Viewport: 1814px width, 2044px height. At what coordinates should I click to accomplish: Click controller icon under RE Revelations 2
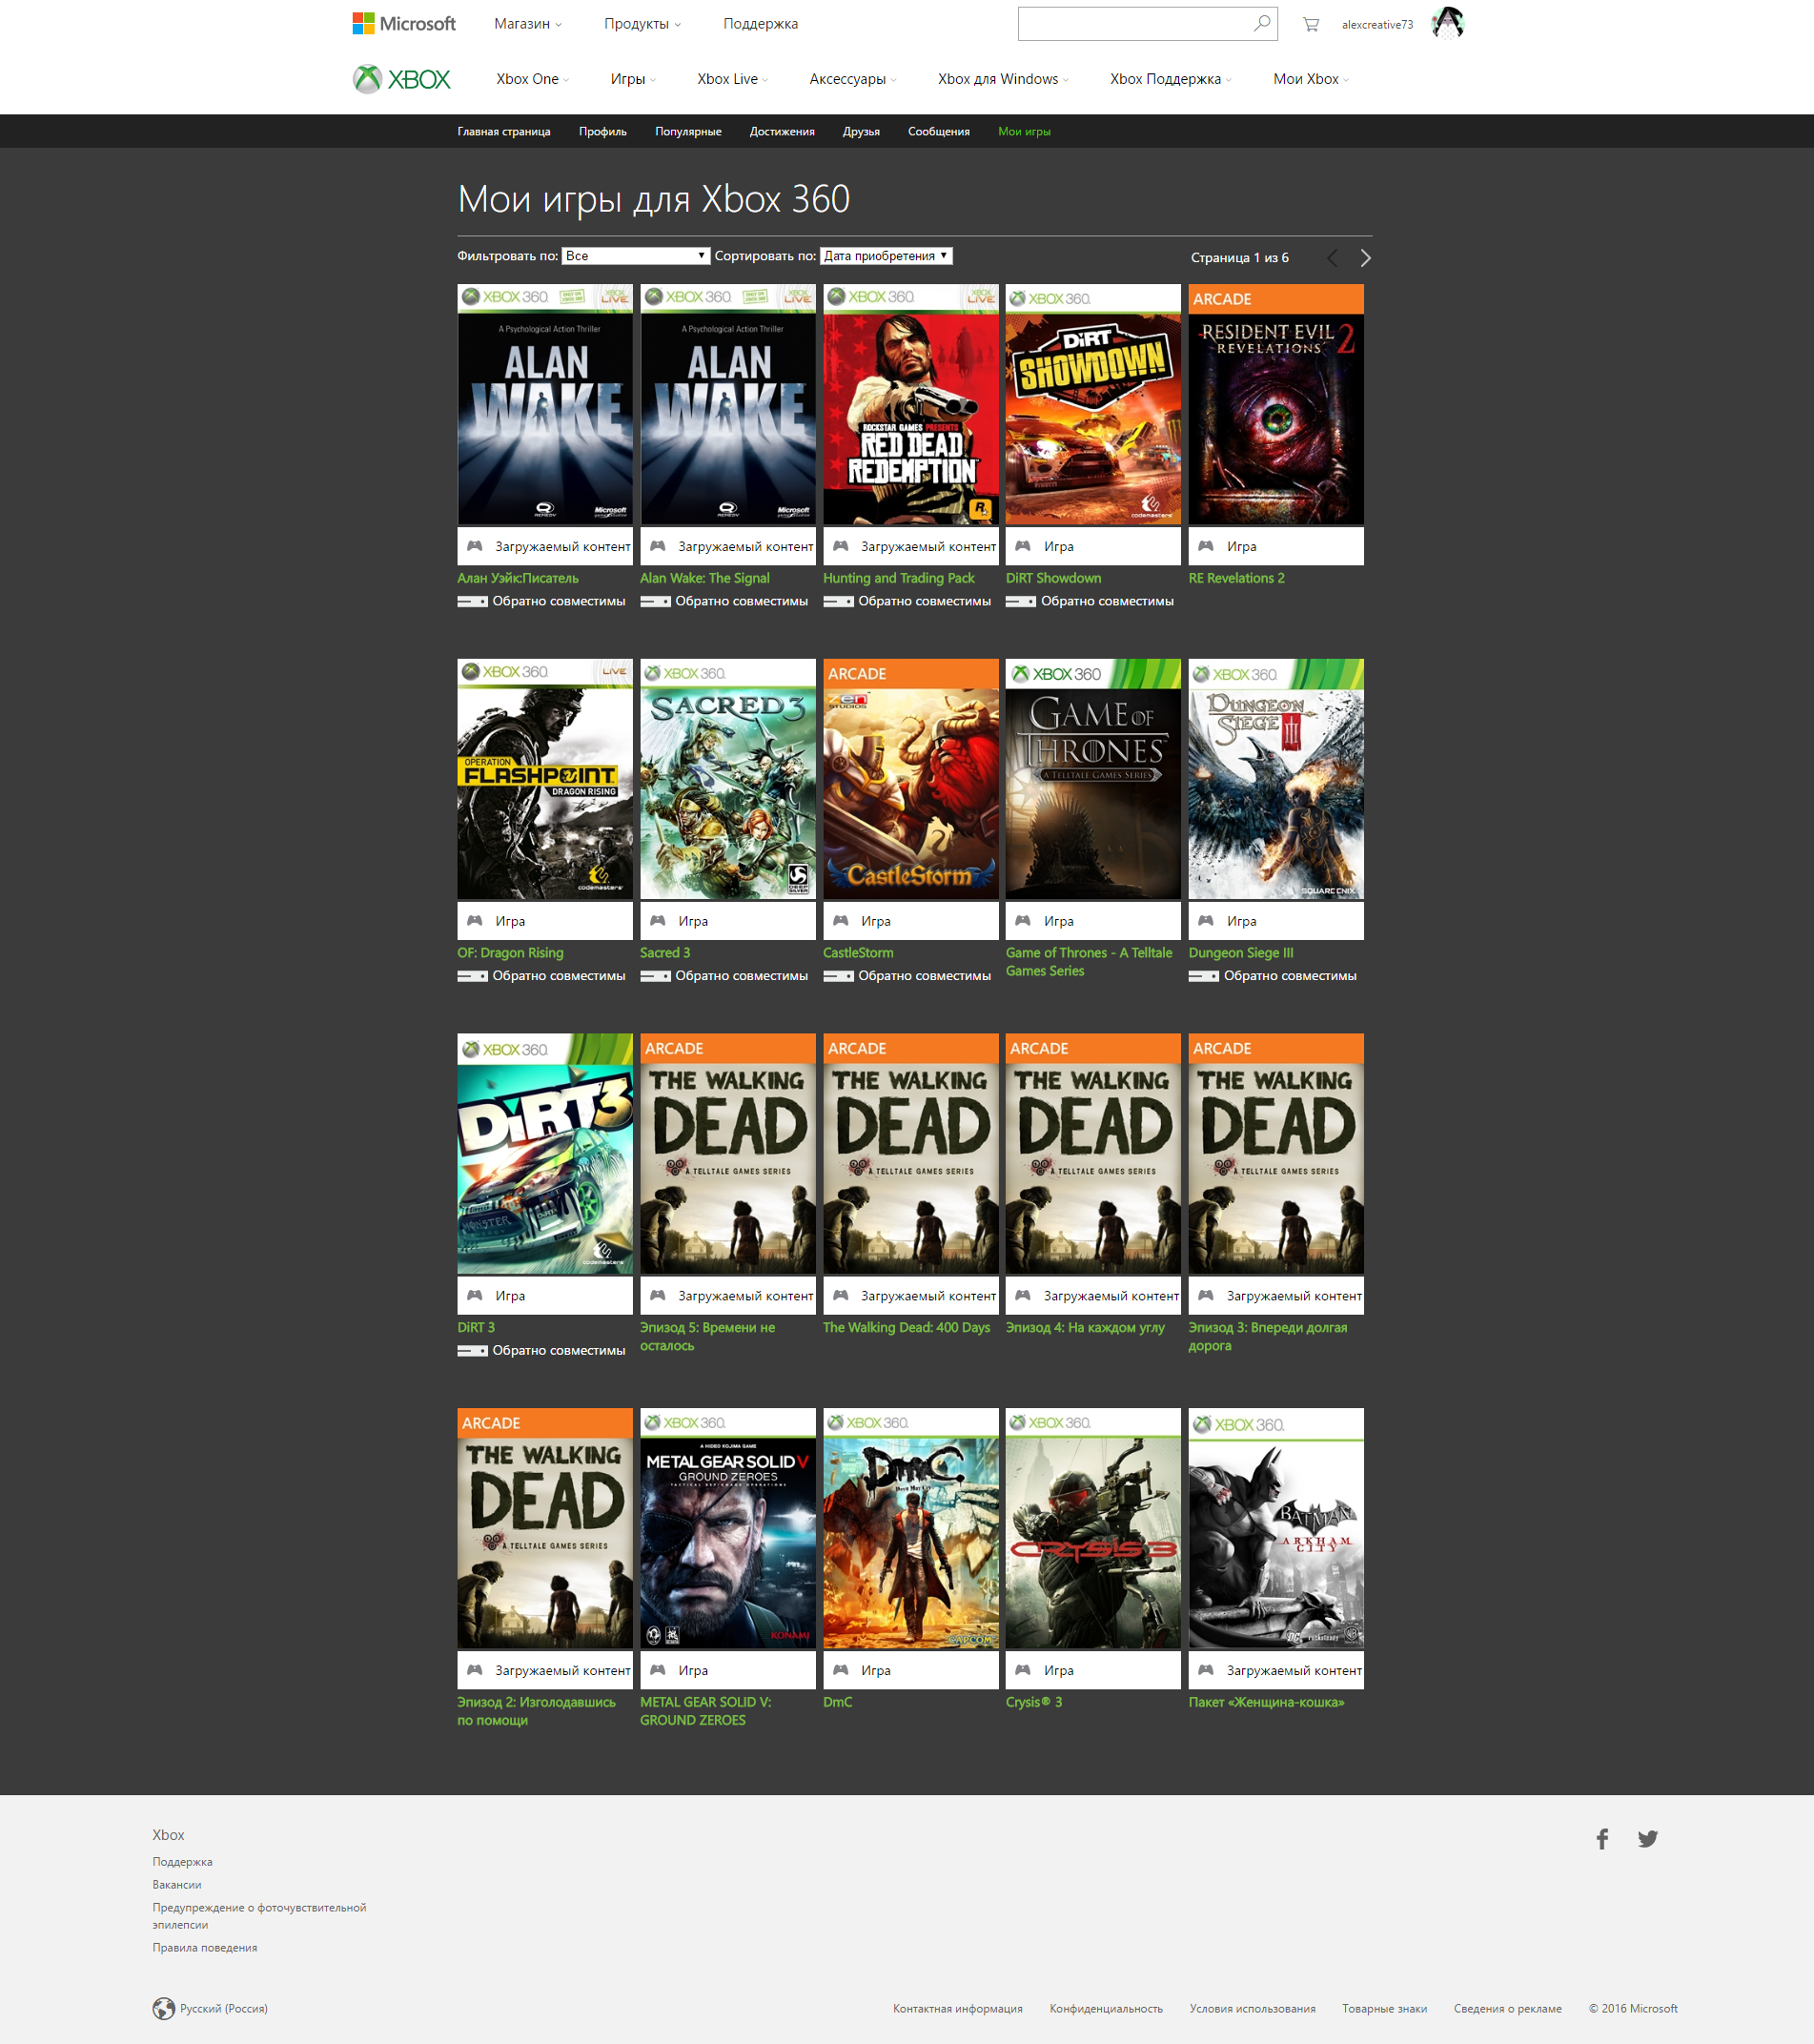[1206, 546]
